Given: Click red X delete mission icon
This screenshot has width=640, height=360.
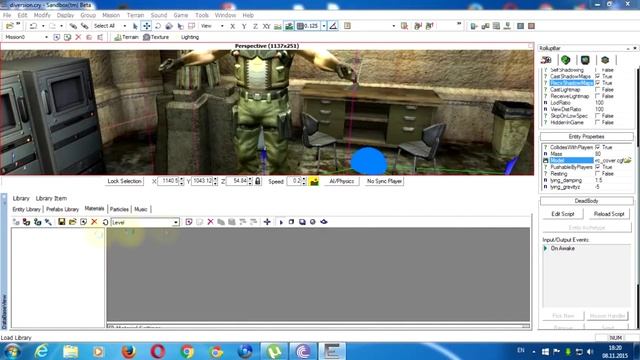Looking at the screenshot, I should click(x=78, y=37).
